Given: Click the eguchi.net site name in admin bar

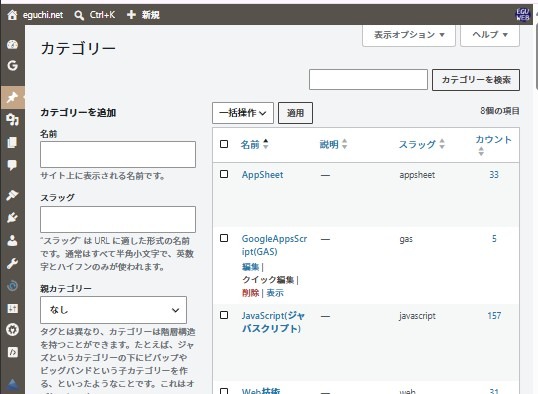Looking at the screenshot, I should pos(43,15).
